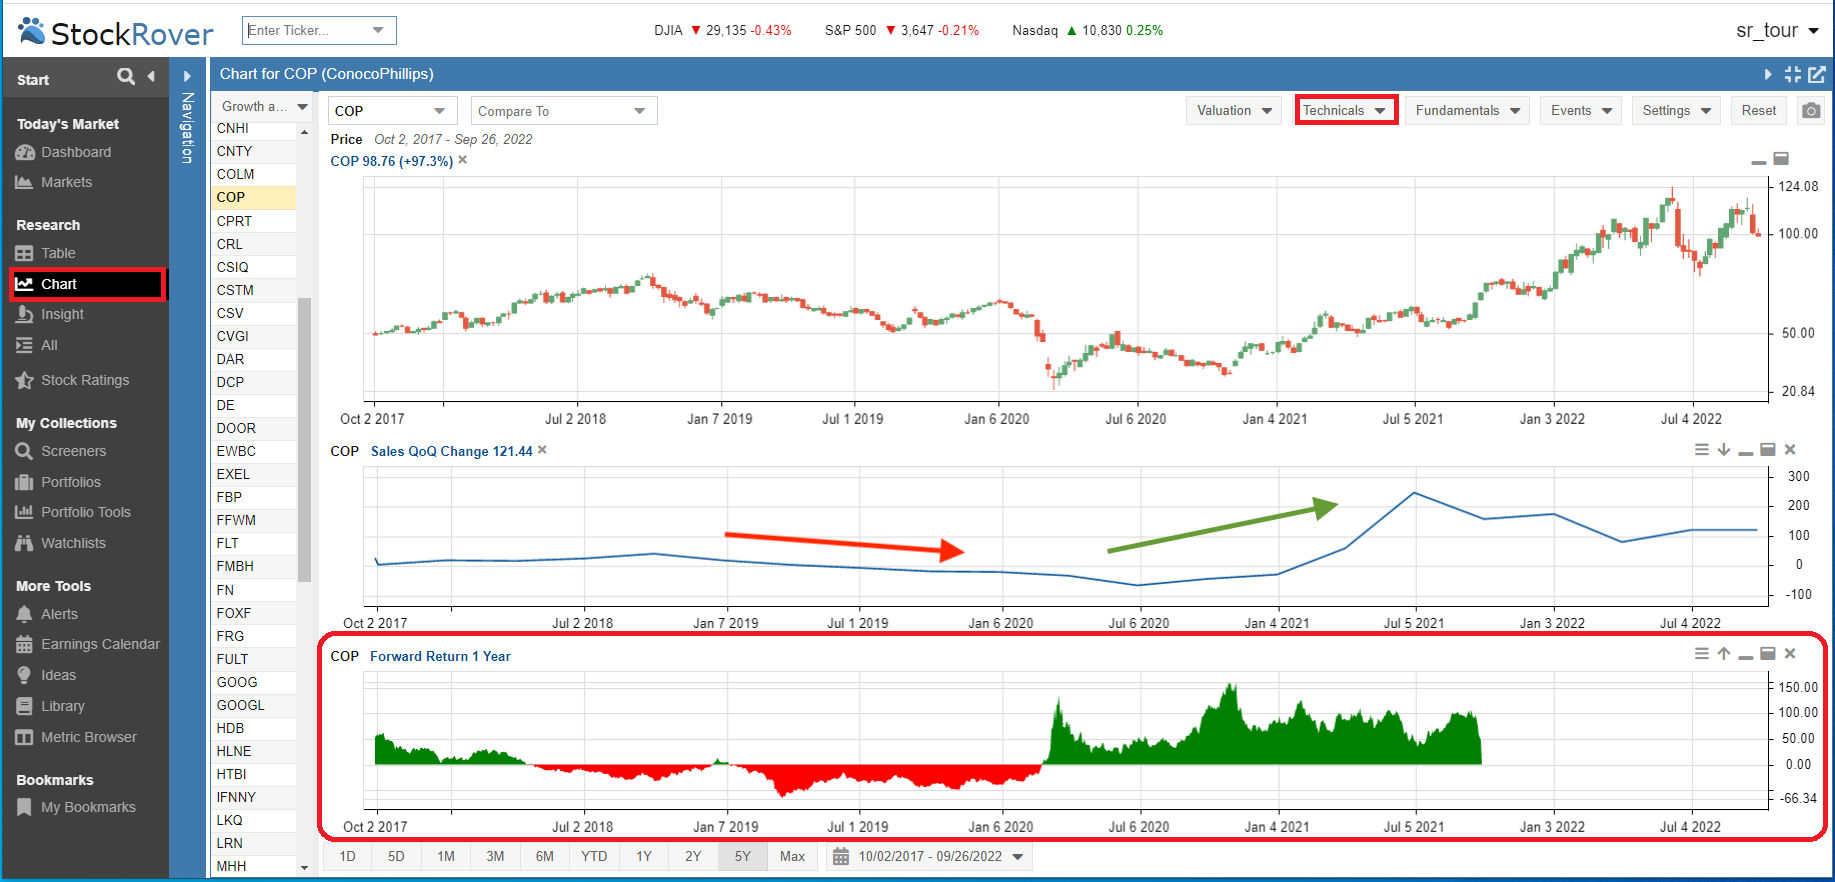
Task: Open the sr_tour account dropdown
Action: (1778, 30)
